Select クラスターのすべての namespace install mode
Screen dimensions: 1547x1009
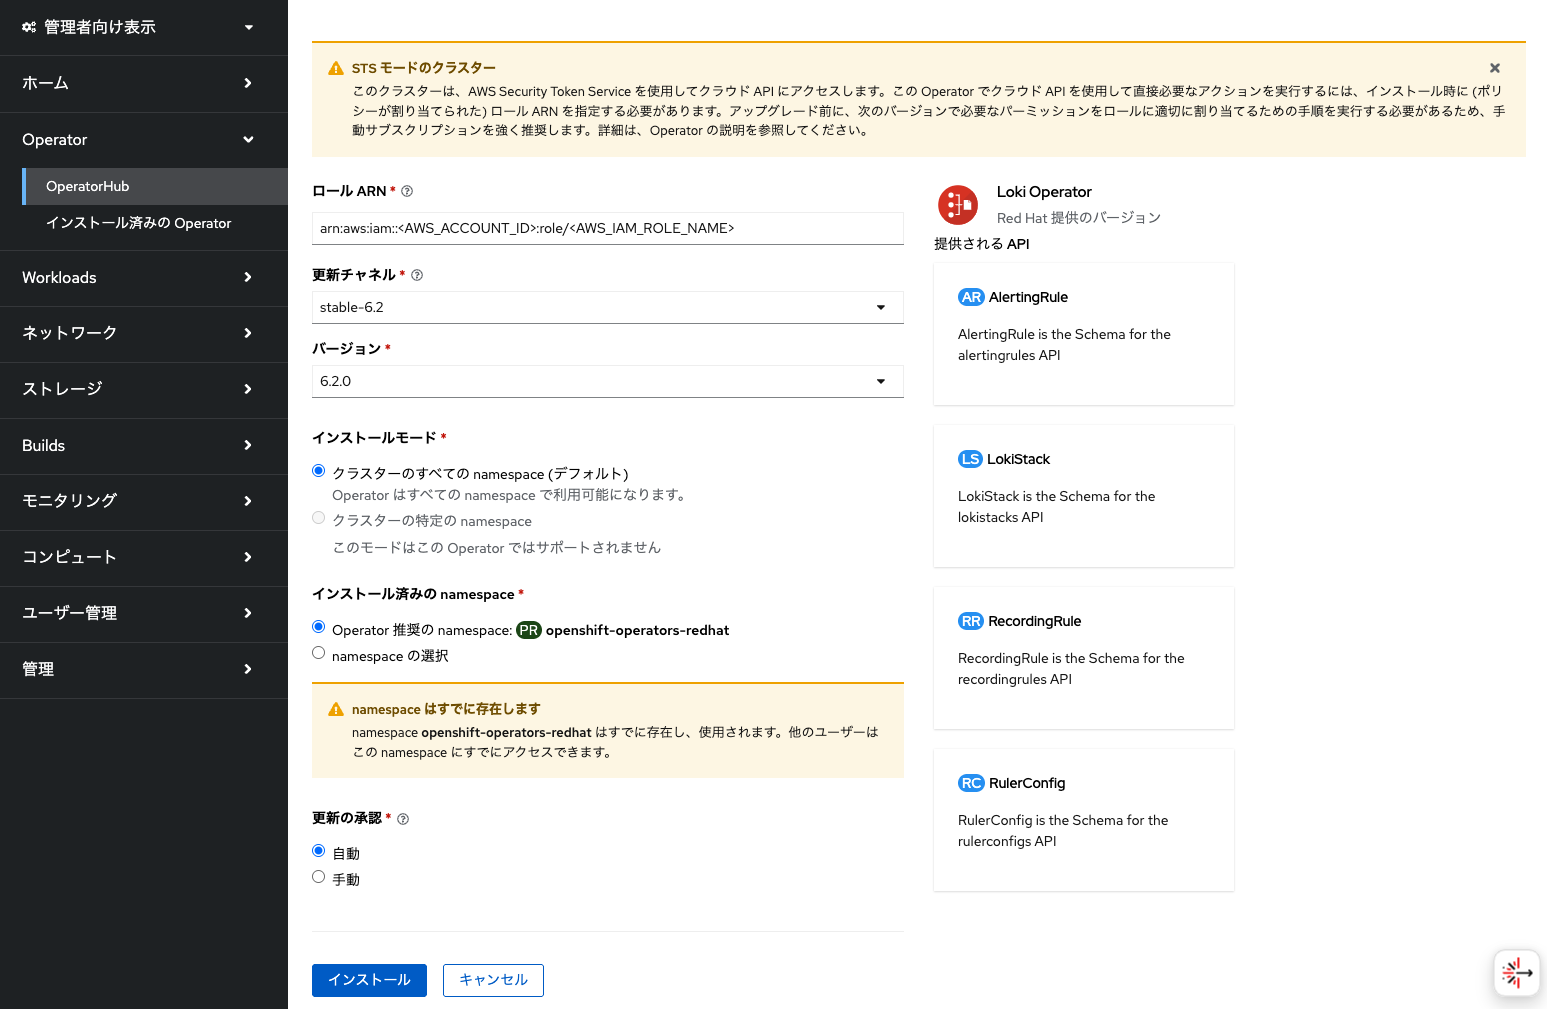click(x=319, y=470)
